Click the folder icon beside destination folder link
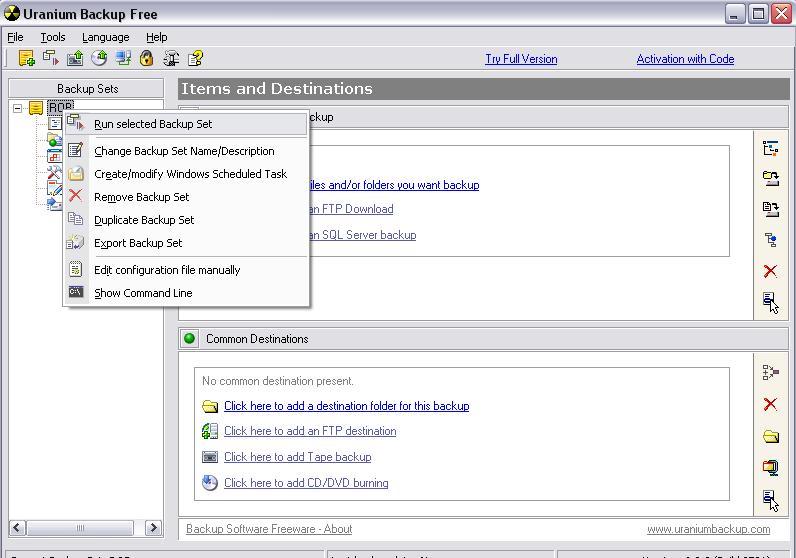796x558 pixels. click(x=210, y=406)
